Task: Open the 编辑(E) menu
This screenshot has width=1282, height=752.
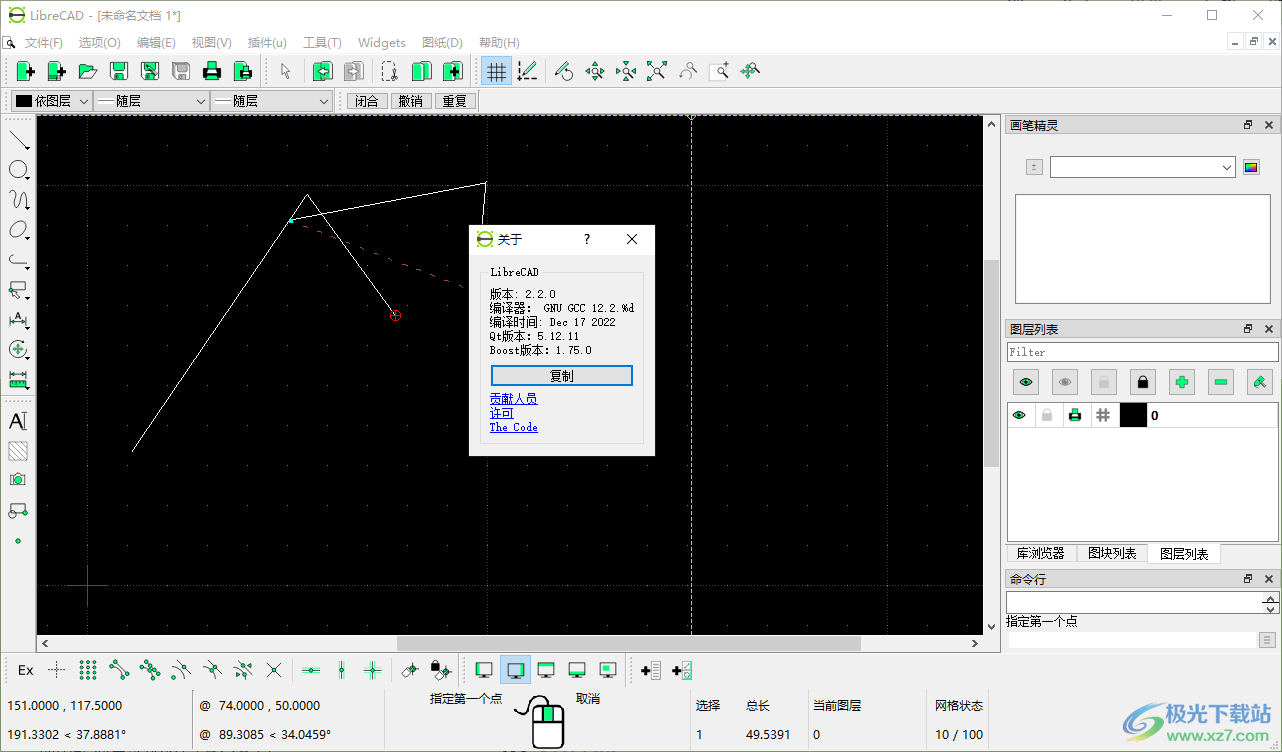Action: (x=156, y=43)
